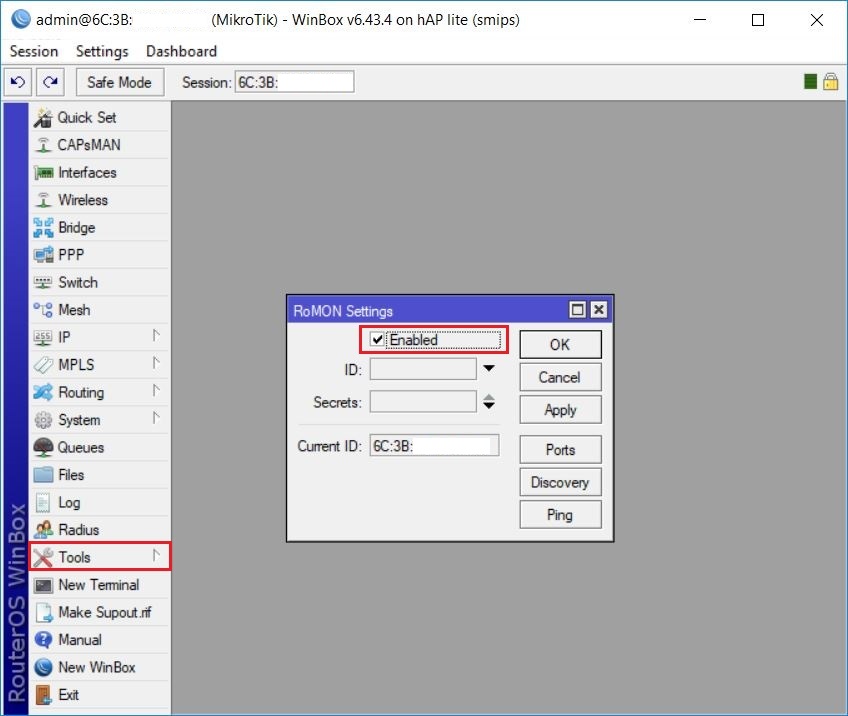Click the Current ID field

(434, 446)
